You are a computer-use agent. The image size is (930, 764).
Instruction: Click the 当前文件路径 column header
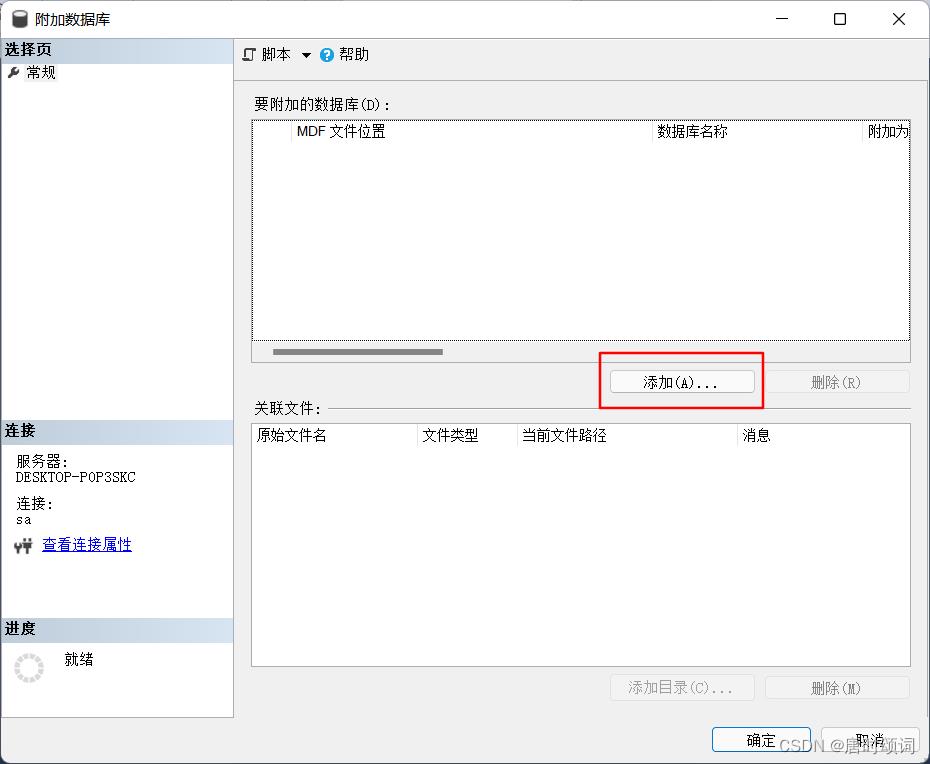tap(628, 435)
